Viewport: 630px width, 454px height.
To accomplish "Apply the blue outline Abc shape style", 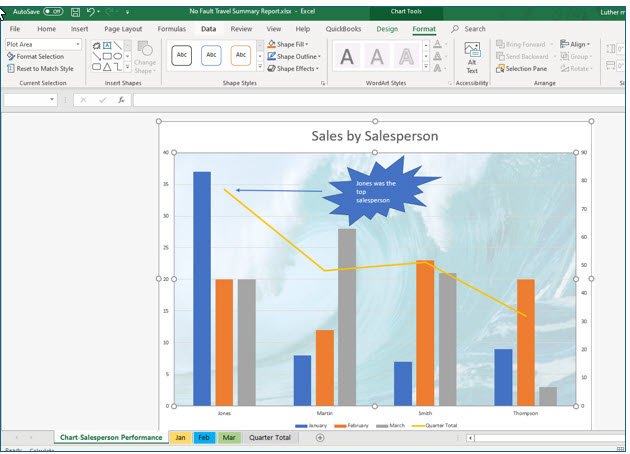I will [x=211, y=55].
